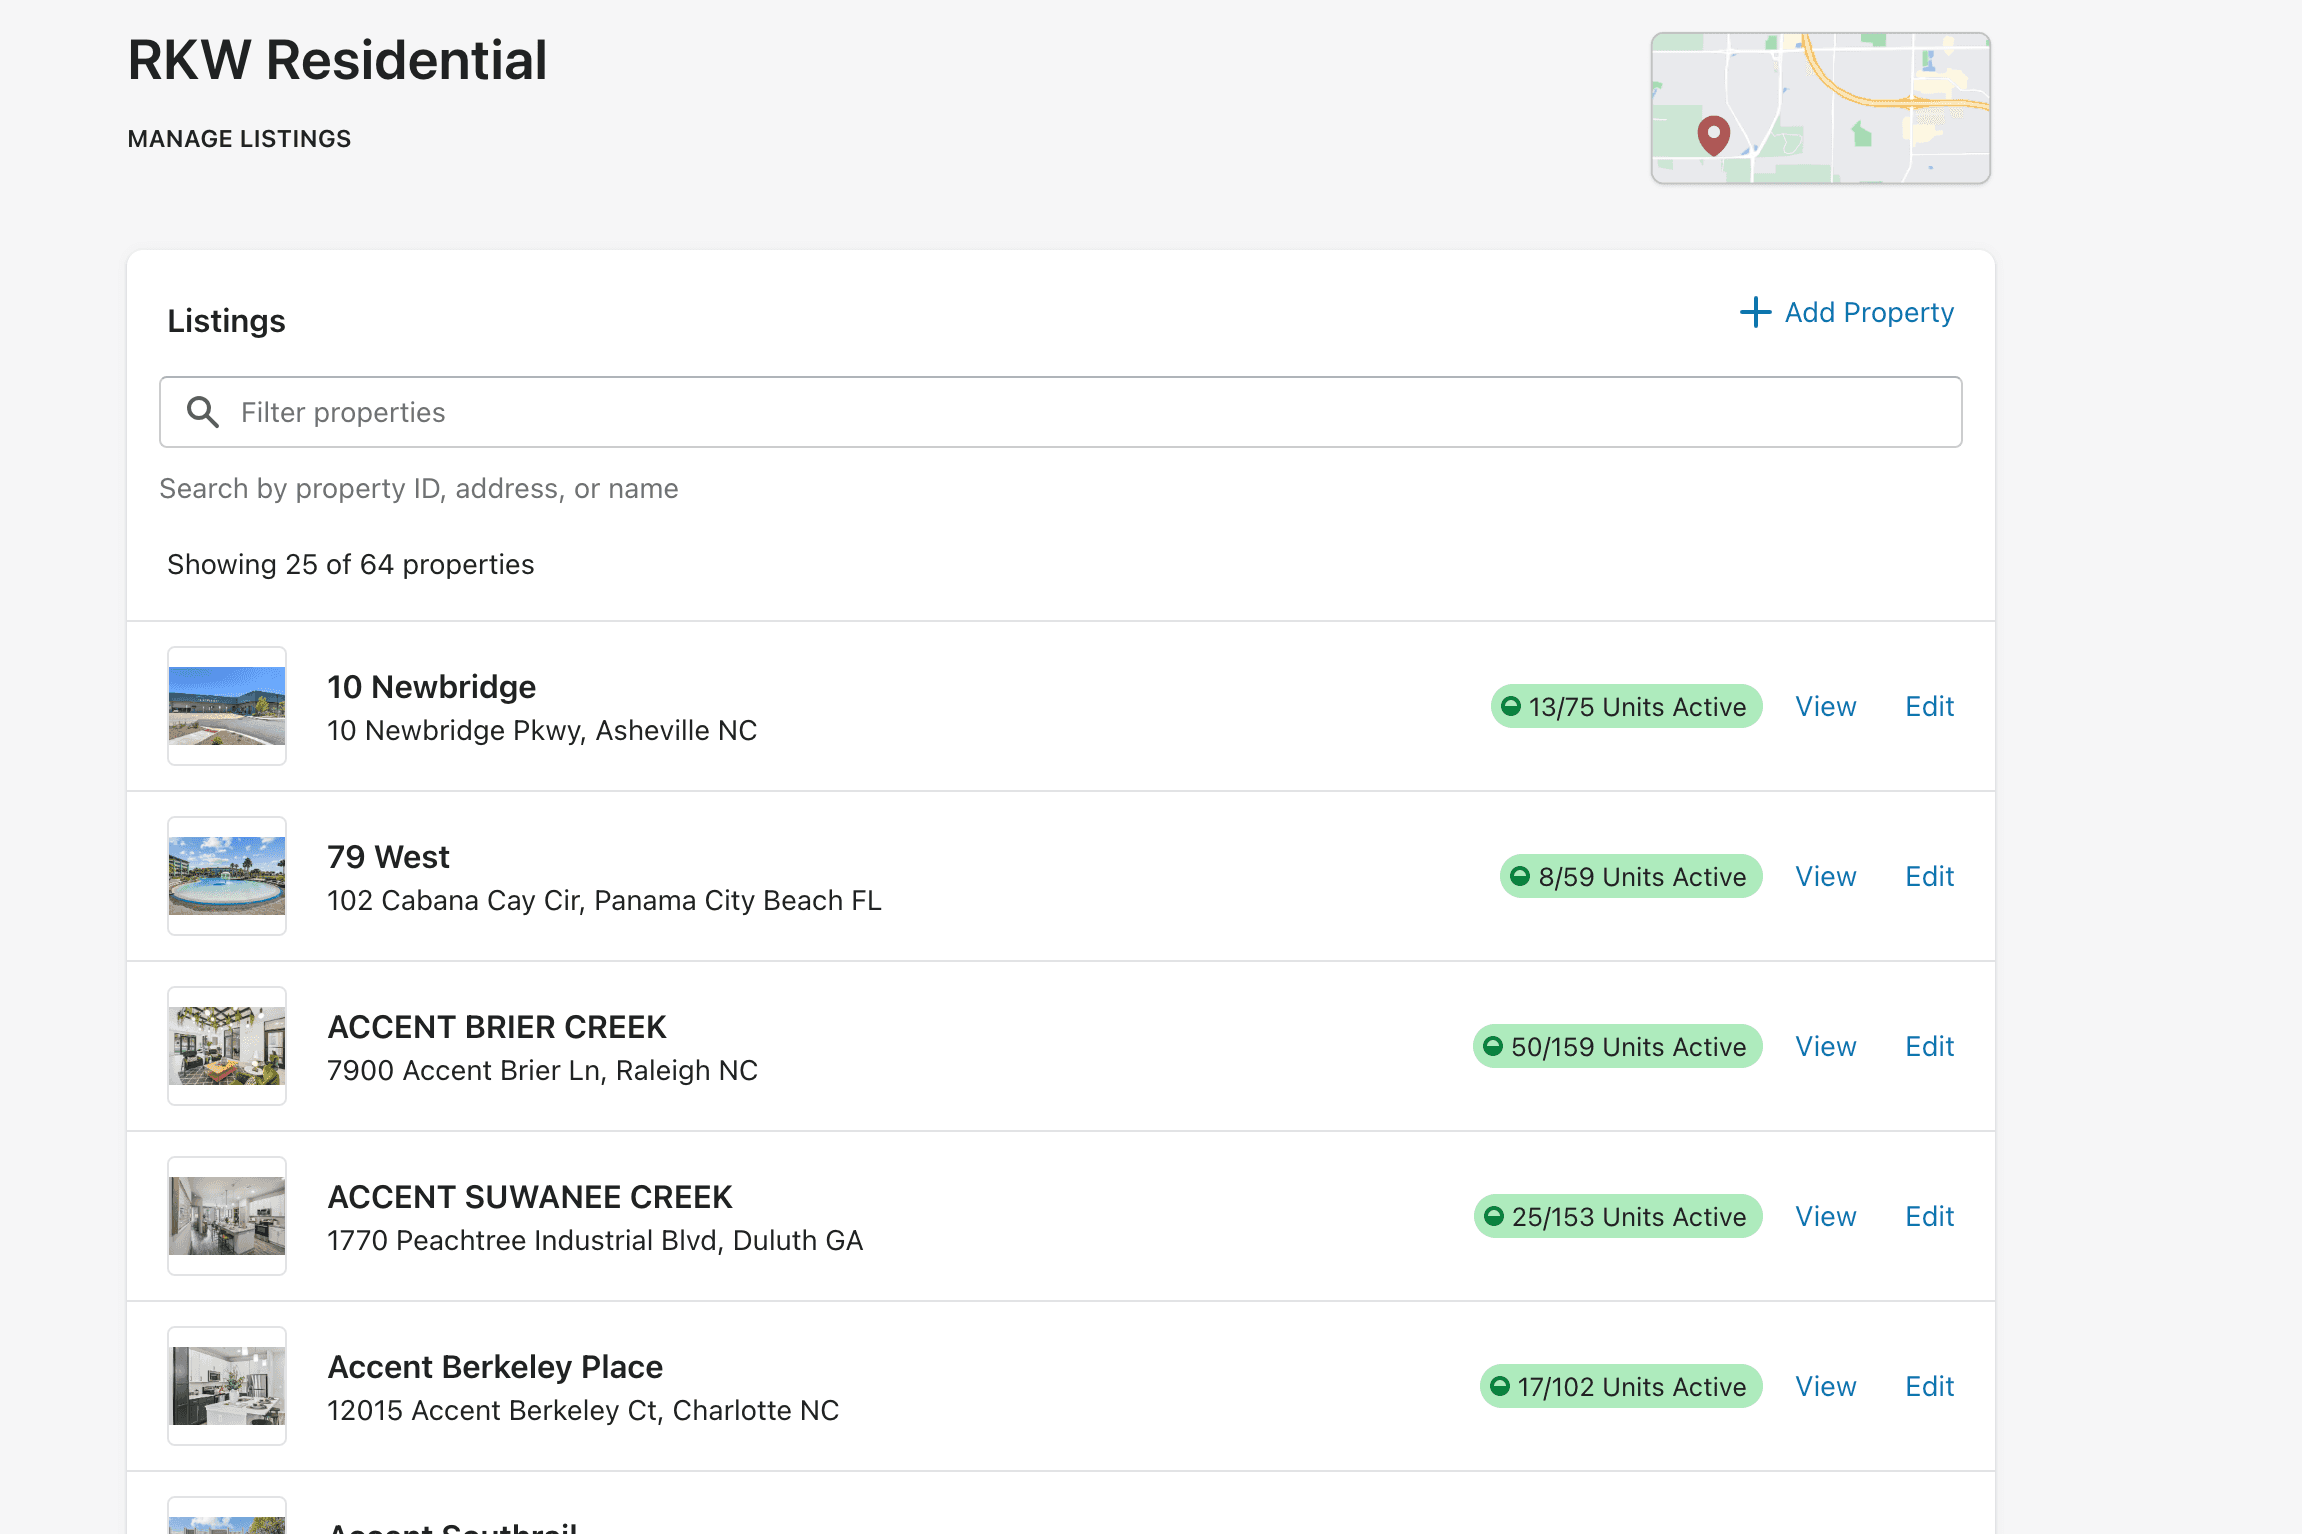Click the 10 Newbridge property name

pos(432,687)
